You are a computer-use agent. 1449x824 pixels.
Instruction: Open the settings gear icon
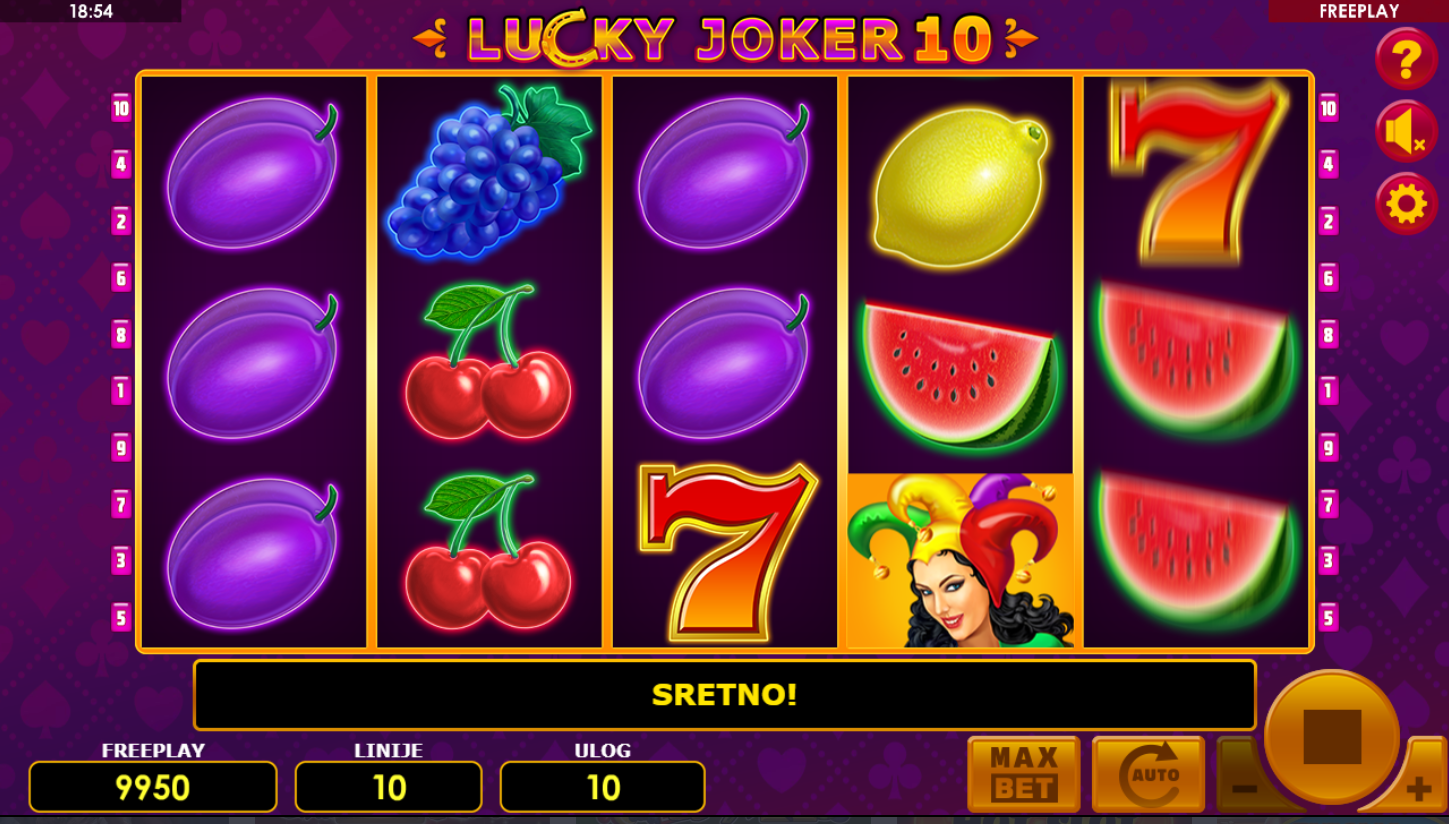click(1406, 204)
